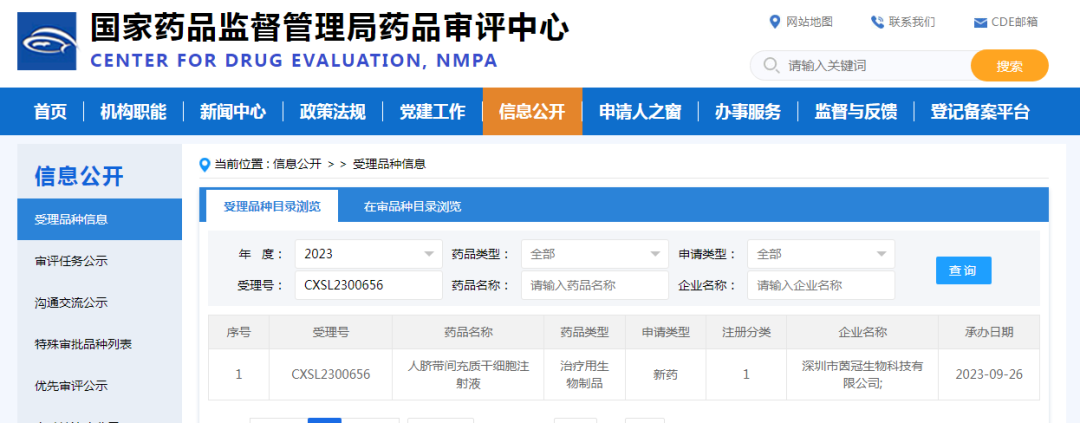Open 办事服务 navigation item
The width and height of the screenshot is (1080, 423).
pyautogui.click(x=747, y=112)
